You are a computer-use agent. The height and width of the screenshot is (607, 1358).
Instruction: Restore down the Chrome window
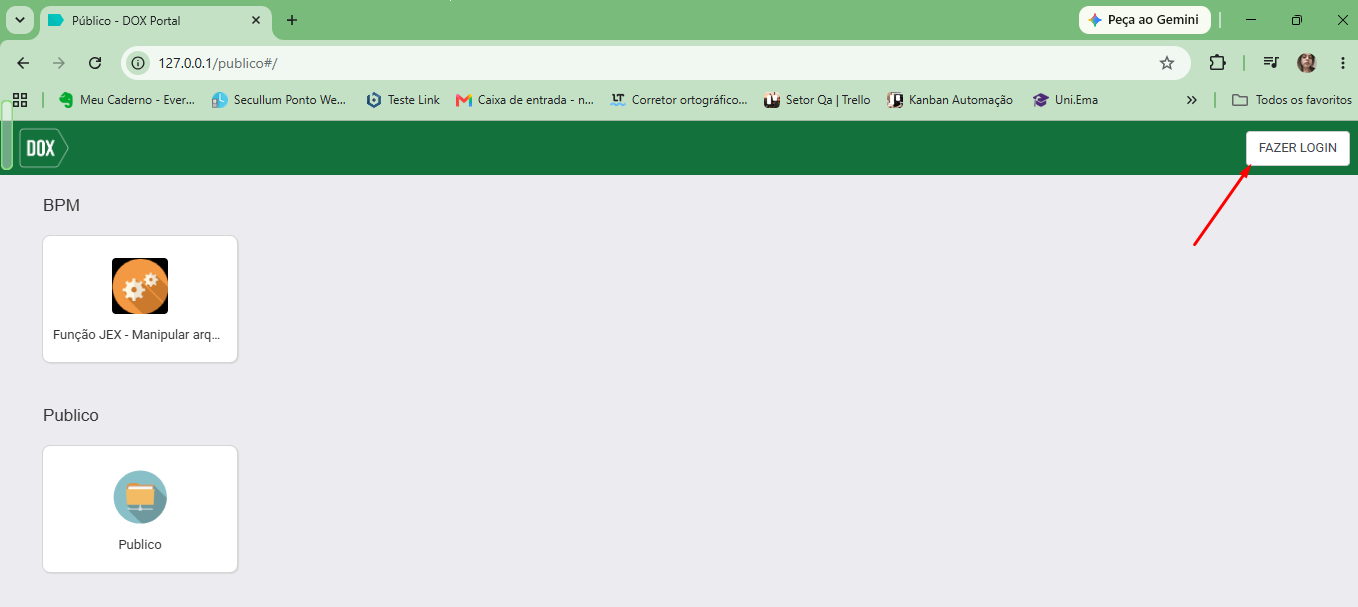pyautogui.click(x=1296, y=20)
